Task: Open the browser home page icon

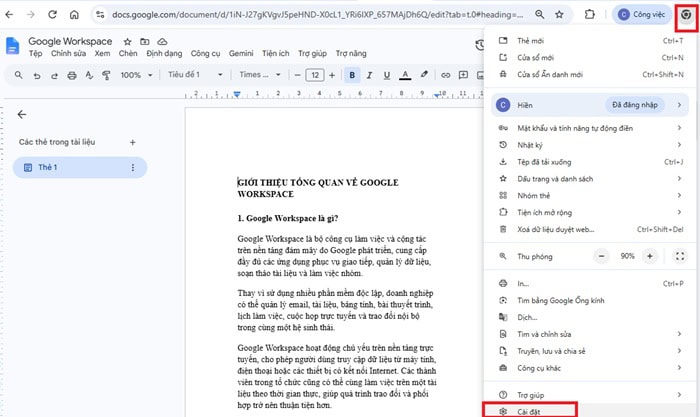Action: tap(74, 15)
